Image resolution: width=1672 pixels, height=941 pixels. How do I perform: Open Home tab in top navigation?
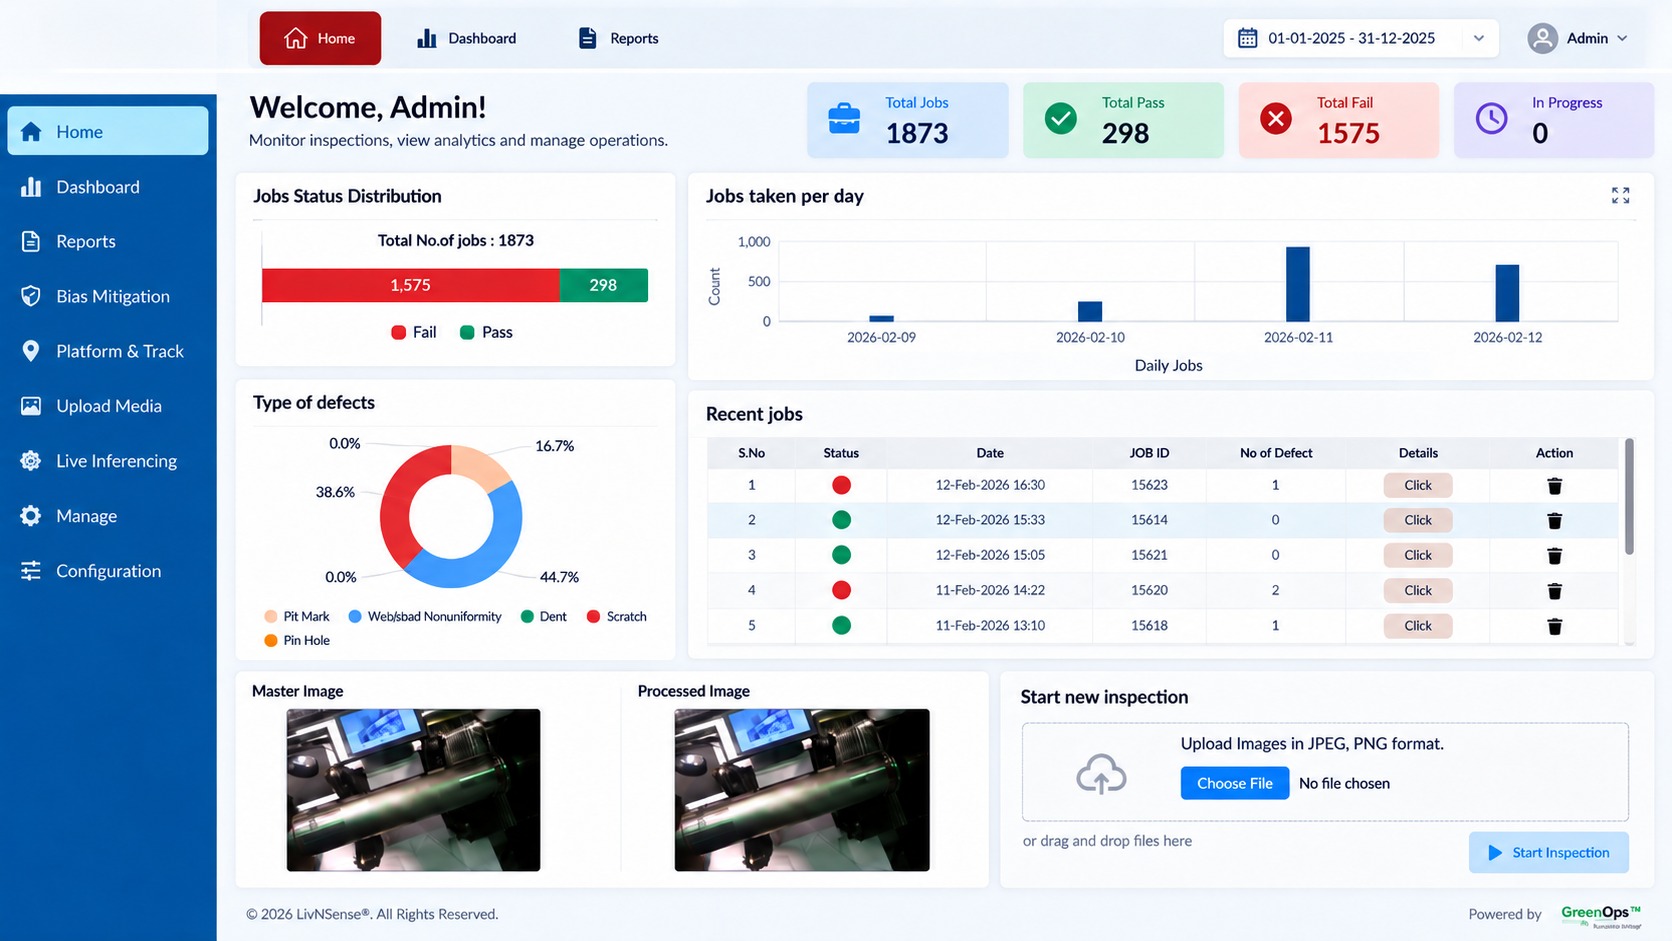click(x=320, y=38)
